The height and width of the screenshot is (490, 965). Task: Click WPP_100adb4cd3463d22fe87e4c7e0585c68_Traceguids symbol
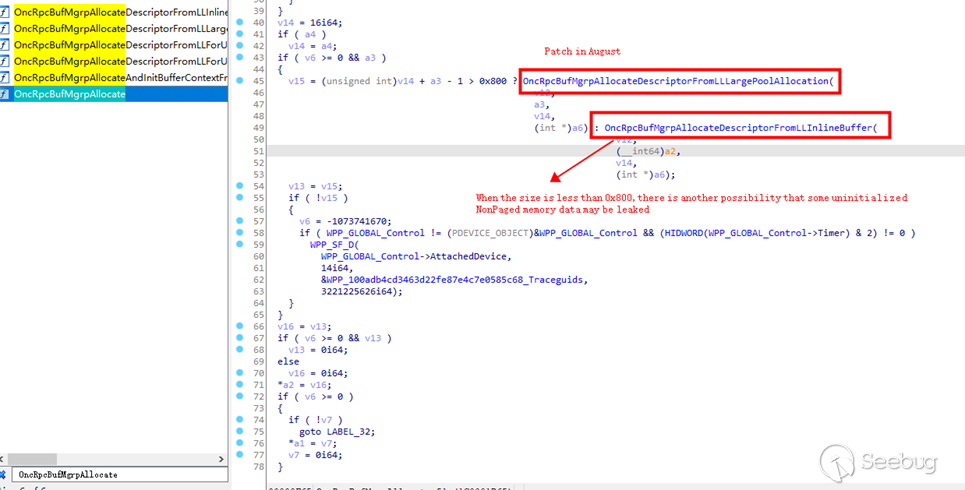click(x=454, y=279)
